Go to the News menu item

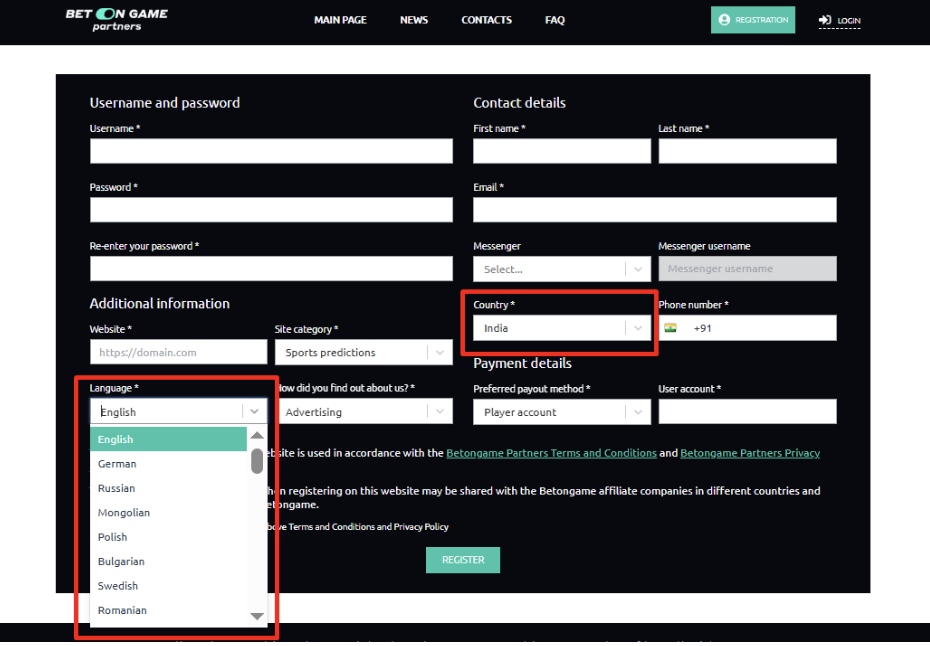tap(414, 20)
